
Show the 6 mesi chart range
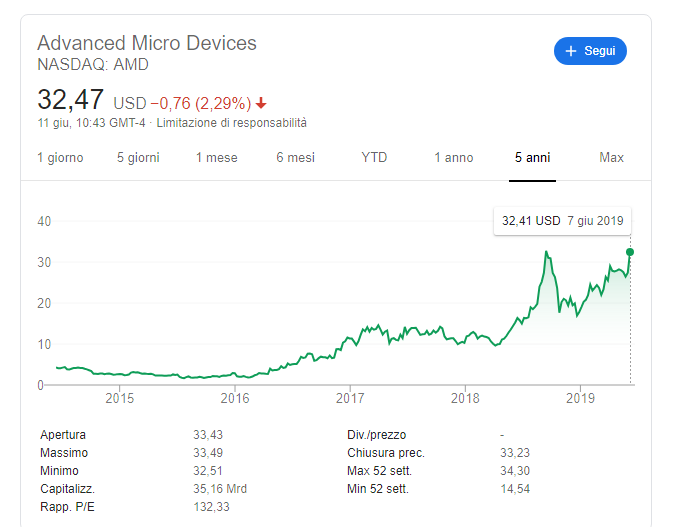(x=295, y=157)
